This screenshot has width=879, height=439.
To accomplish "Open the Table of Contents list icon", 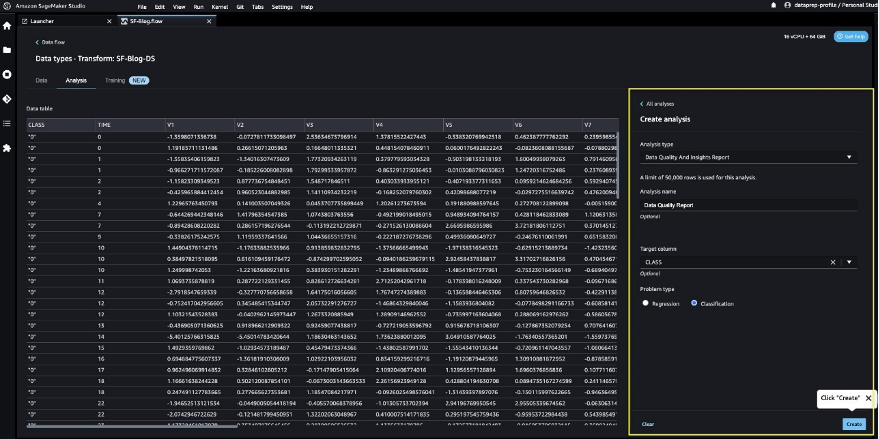I will click(x=7, y=123).
